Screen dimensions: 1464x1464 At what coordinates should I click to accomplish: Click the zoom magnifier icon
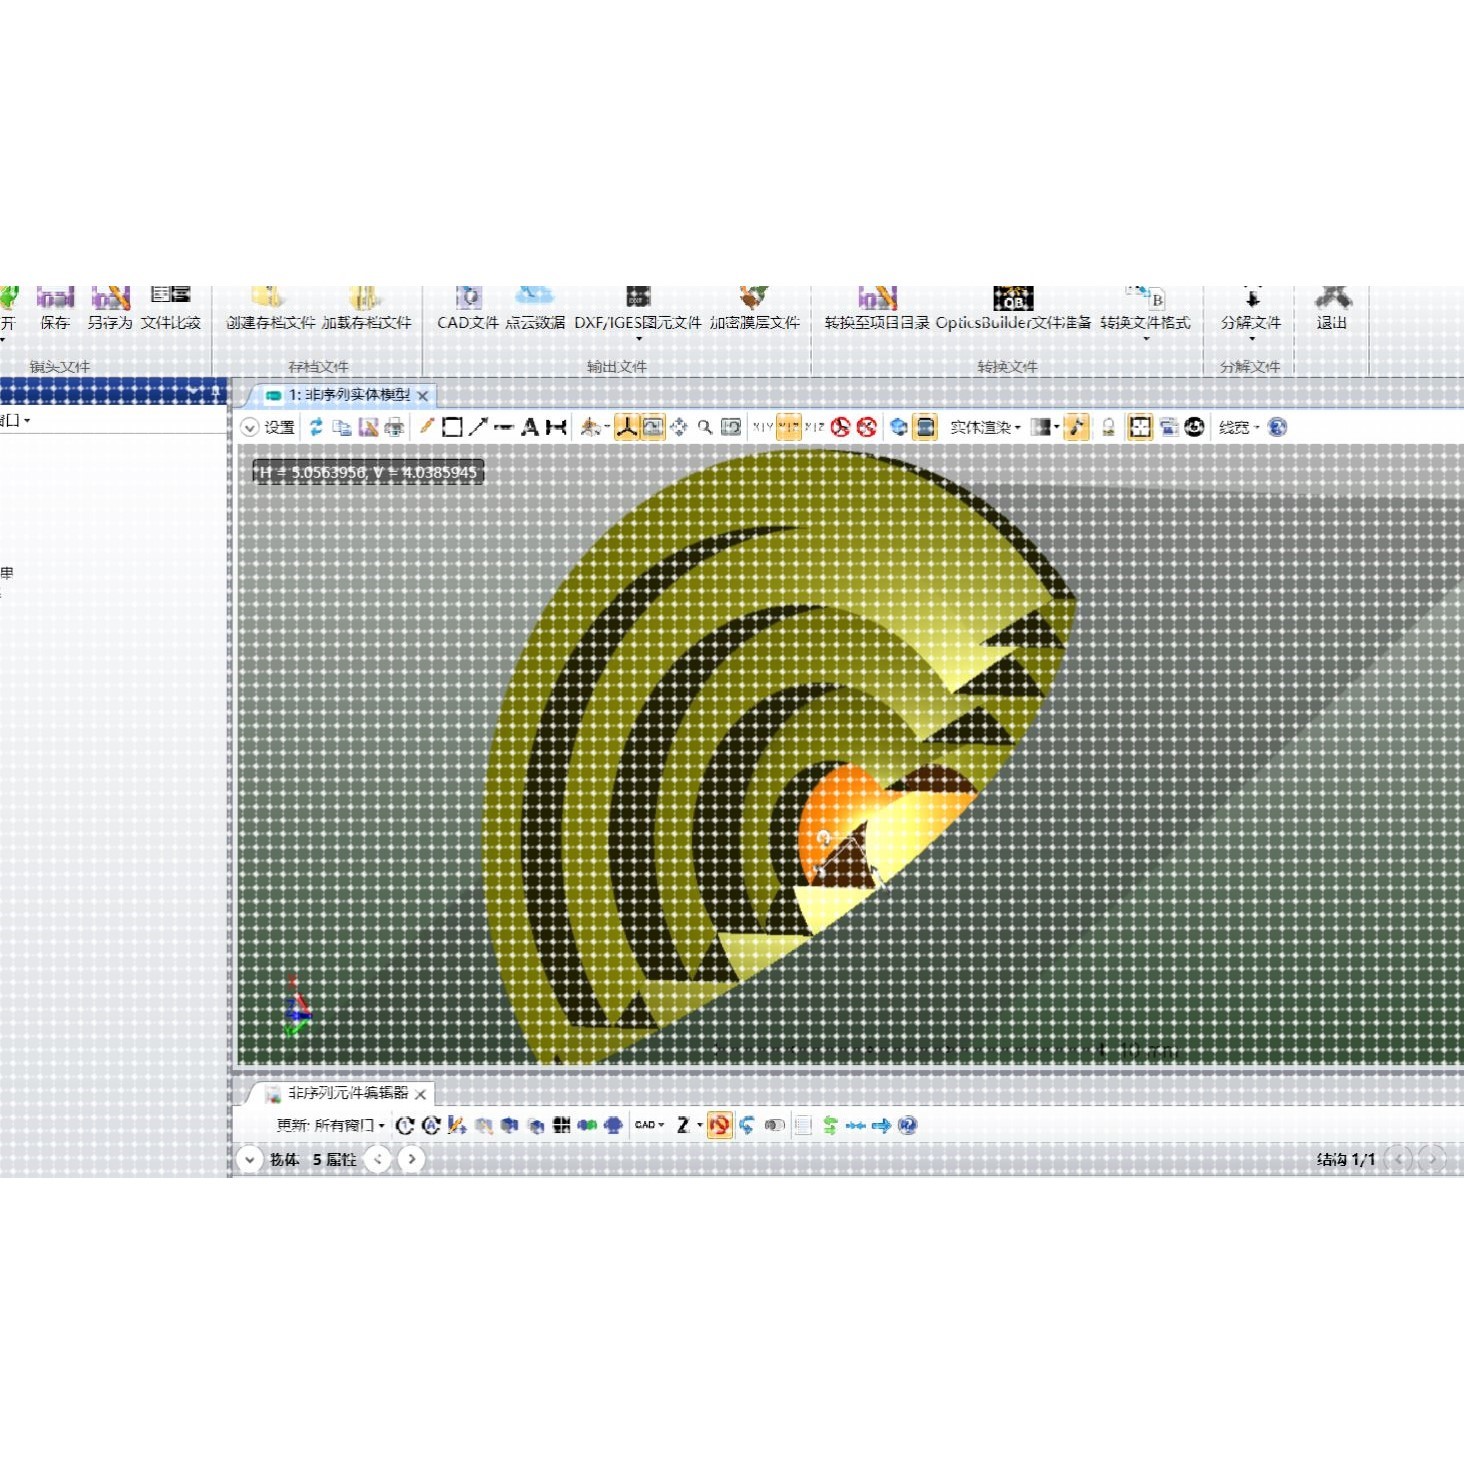coord(705,427)
